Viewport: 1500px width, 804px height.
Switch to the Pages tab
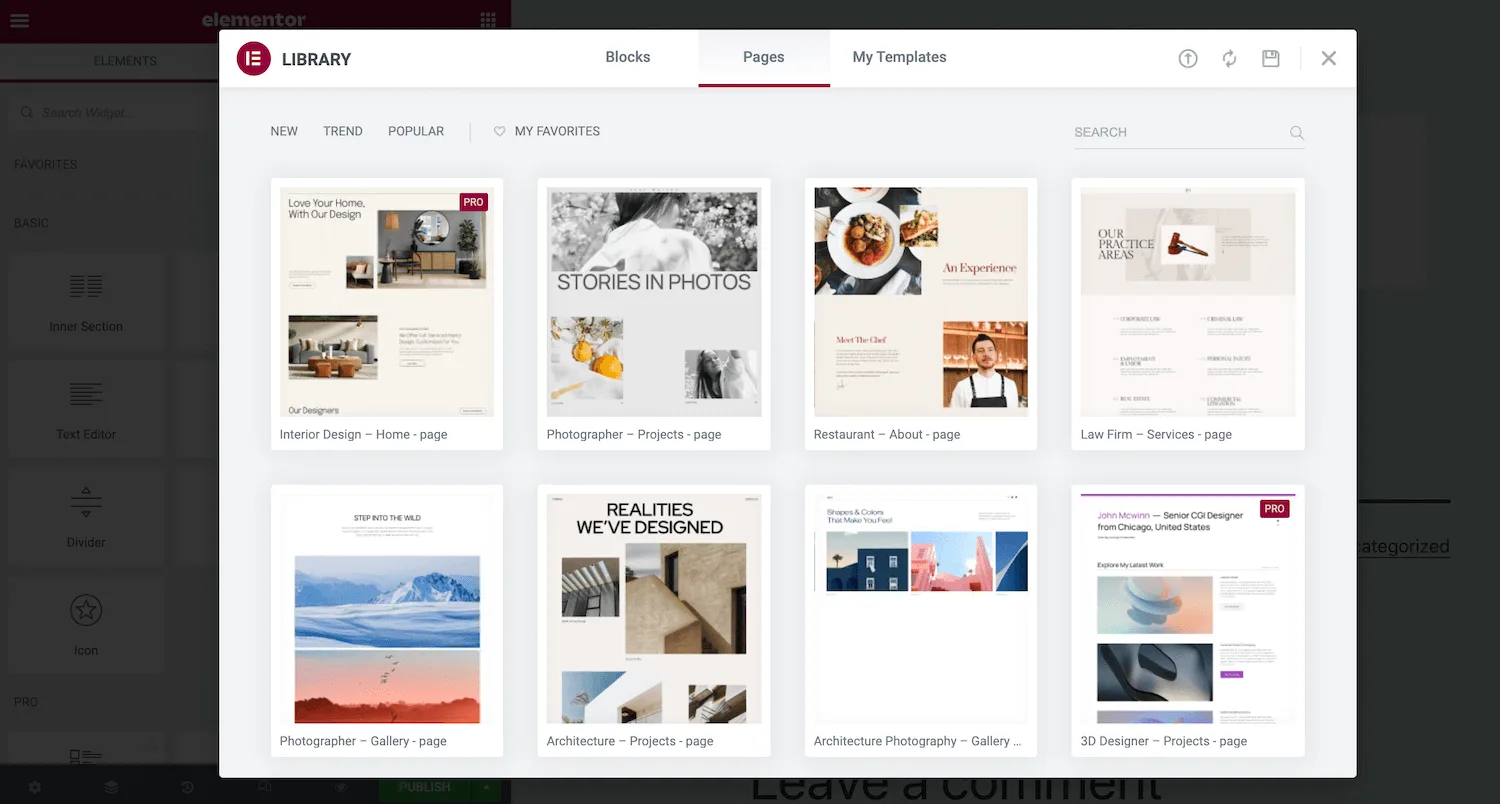764,57
